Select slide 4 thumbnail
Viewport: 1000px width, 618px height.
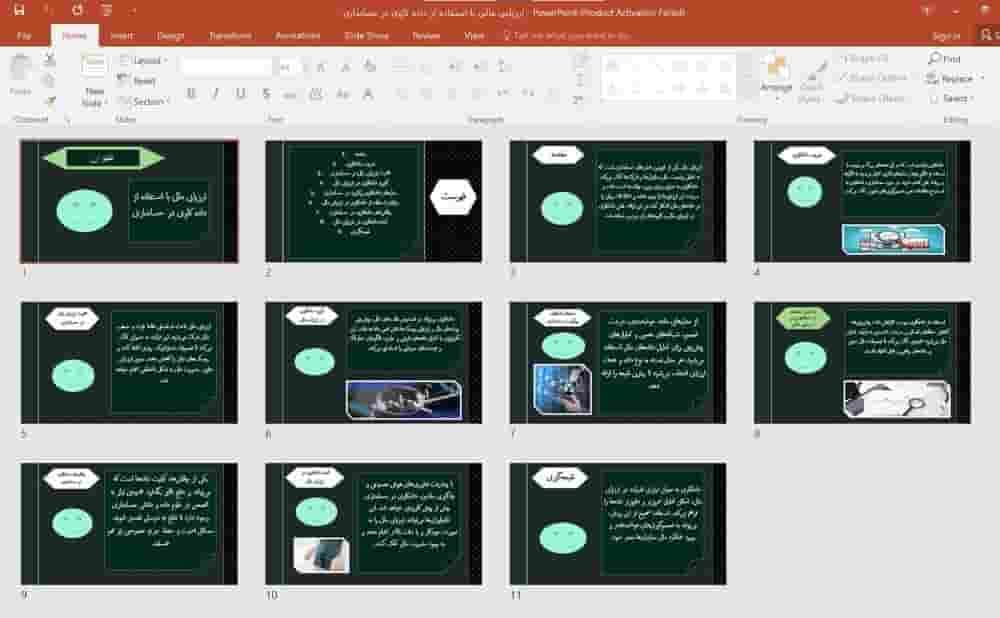(x=862, y=202)
